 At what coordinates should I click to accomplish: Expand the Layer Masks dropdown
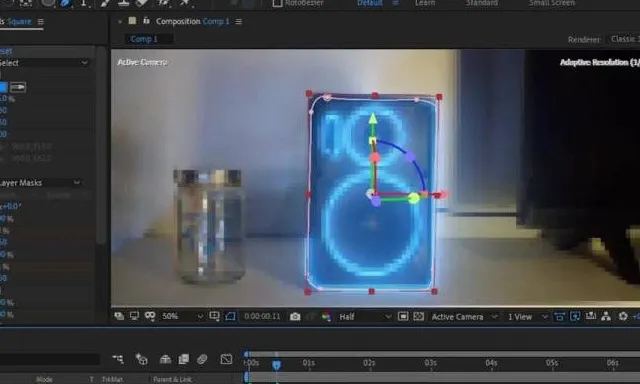tap(40, 183)
